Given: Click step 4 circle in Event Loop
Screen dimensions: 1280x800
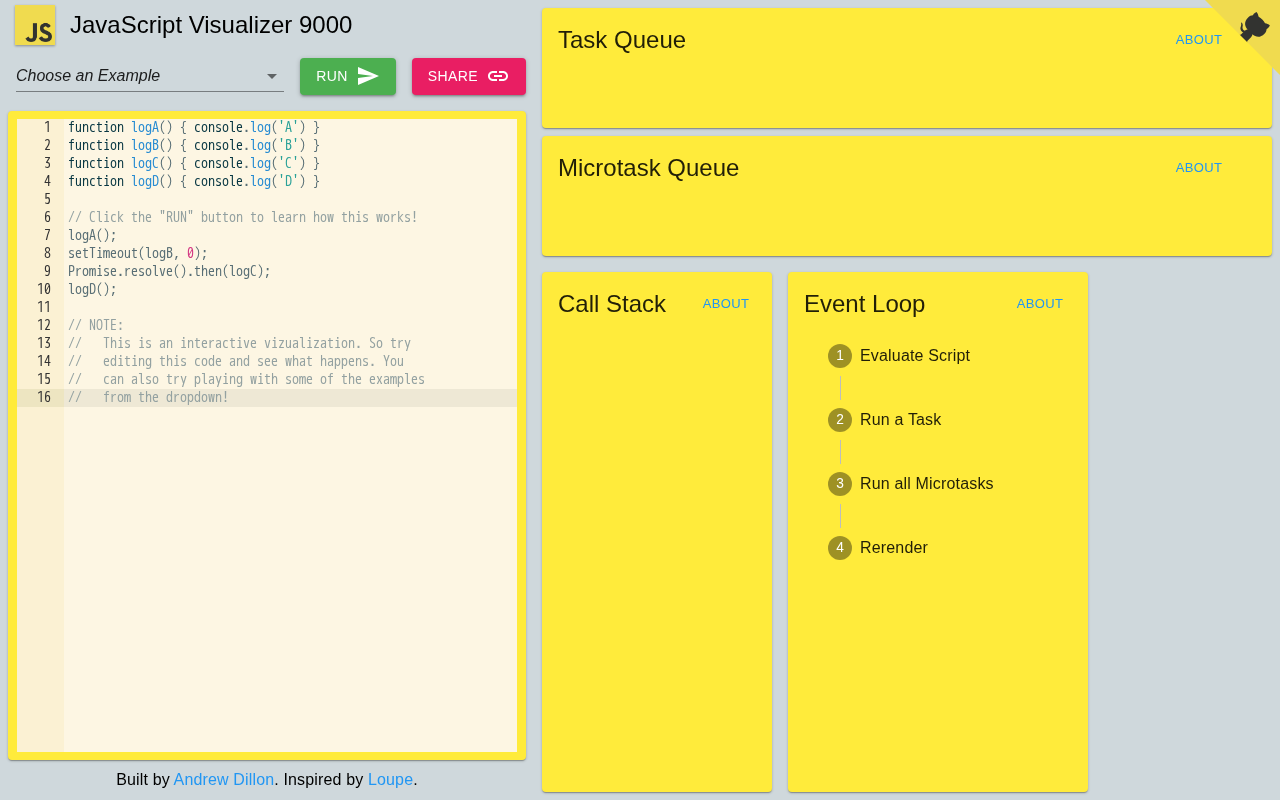Looking at the screenshot, I should point(840,548).
